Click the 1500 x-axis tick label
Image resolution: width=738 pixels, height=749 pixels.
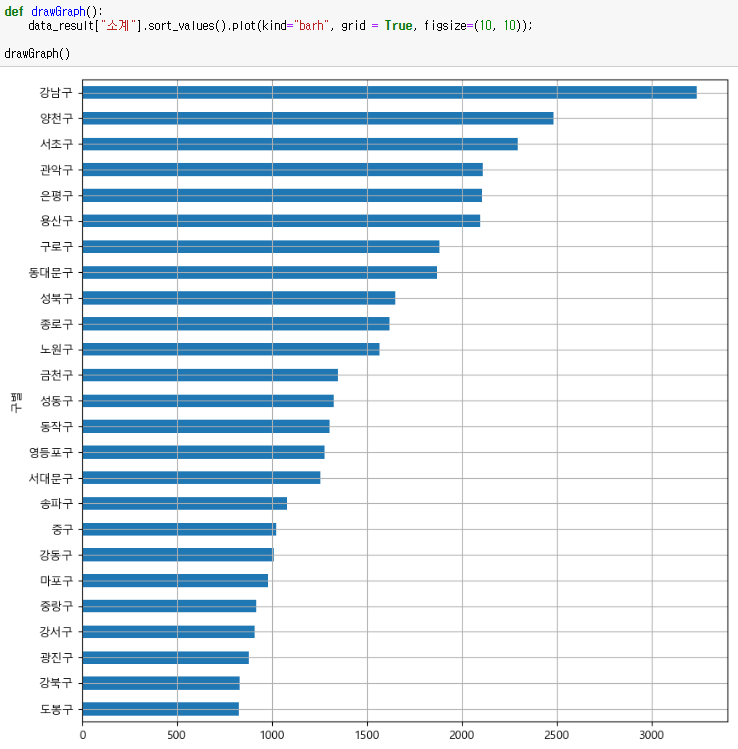click(x=367, y=735)
